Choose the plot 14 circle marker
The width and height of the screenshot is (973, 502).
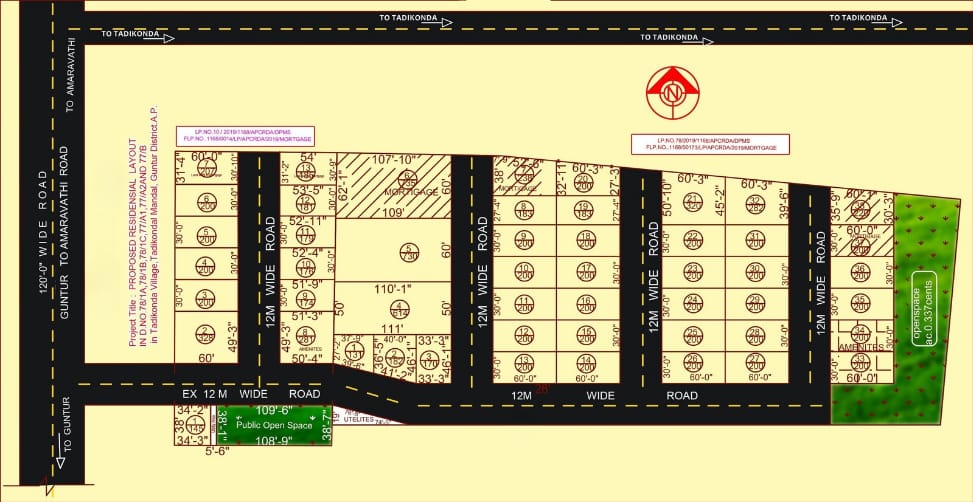[585, 363]
